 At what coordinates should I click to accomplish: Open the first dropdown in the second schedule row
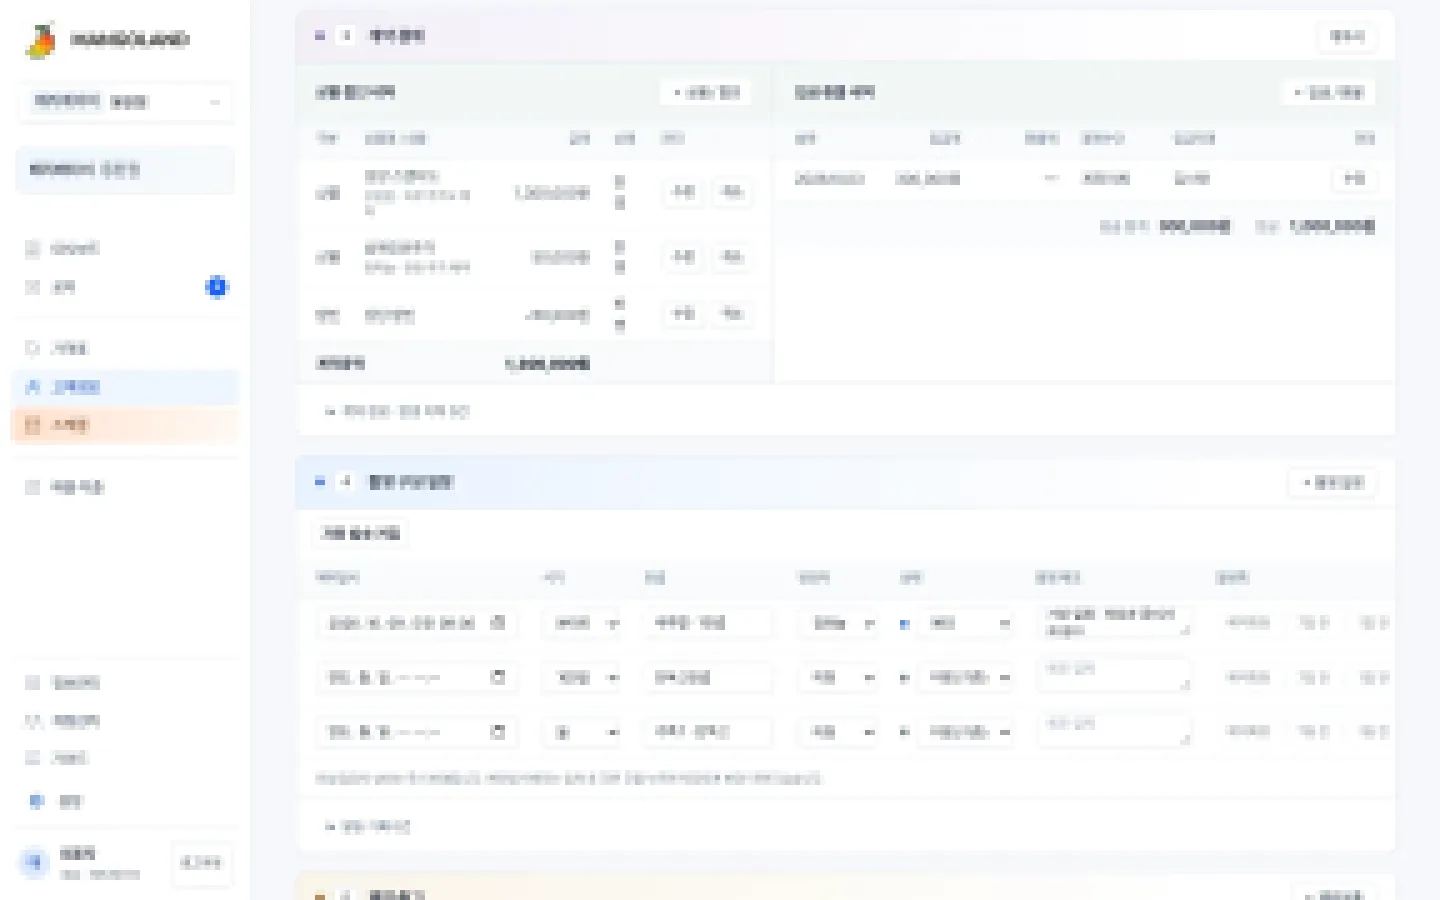(582, 678)
